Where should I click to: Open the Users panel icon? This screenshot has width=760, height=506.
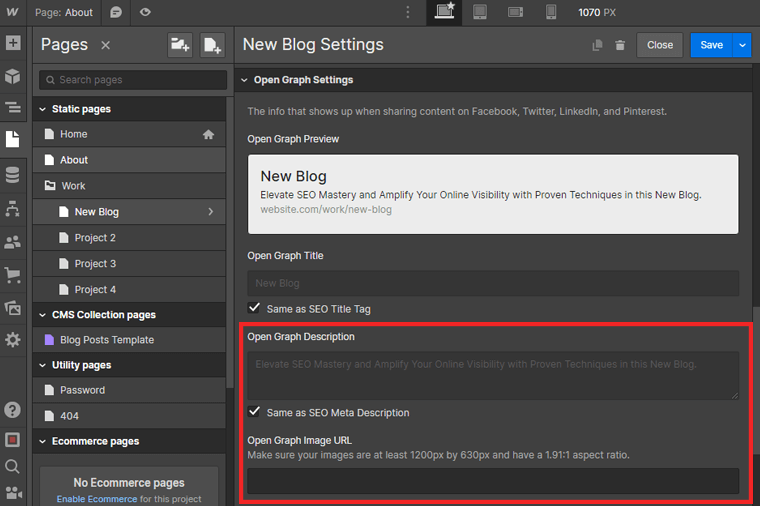click(13, 242)
